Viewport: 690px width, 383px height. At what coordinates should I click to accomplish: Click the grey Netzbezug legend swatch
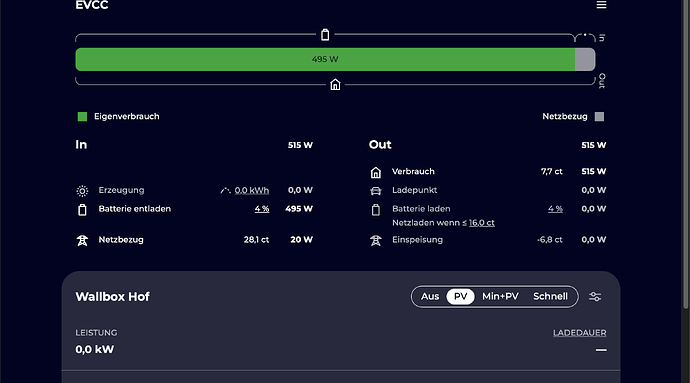coord(599,117)
